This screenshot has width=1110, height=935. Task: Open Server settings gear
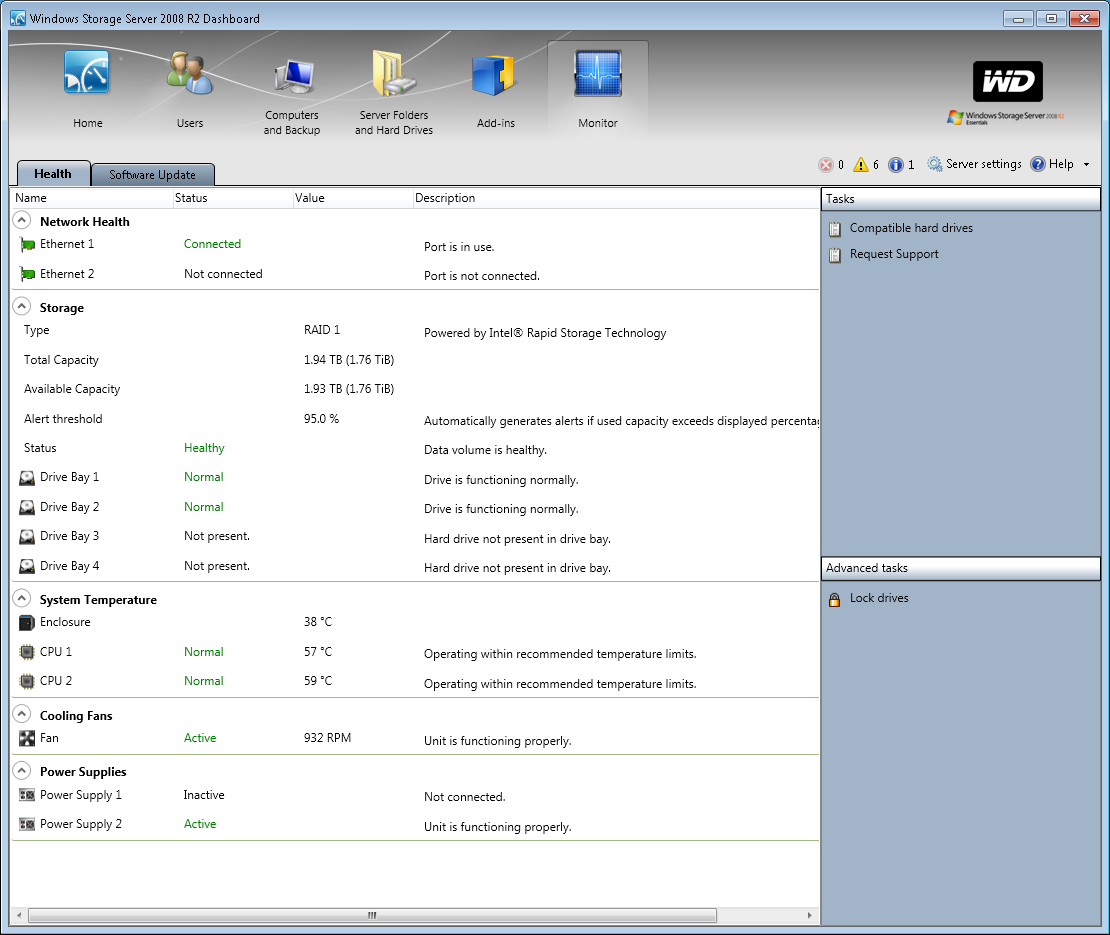pyautogui.click(x=934, y=164)
